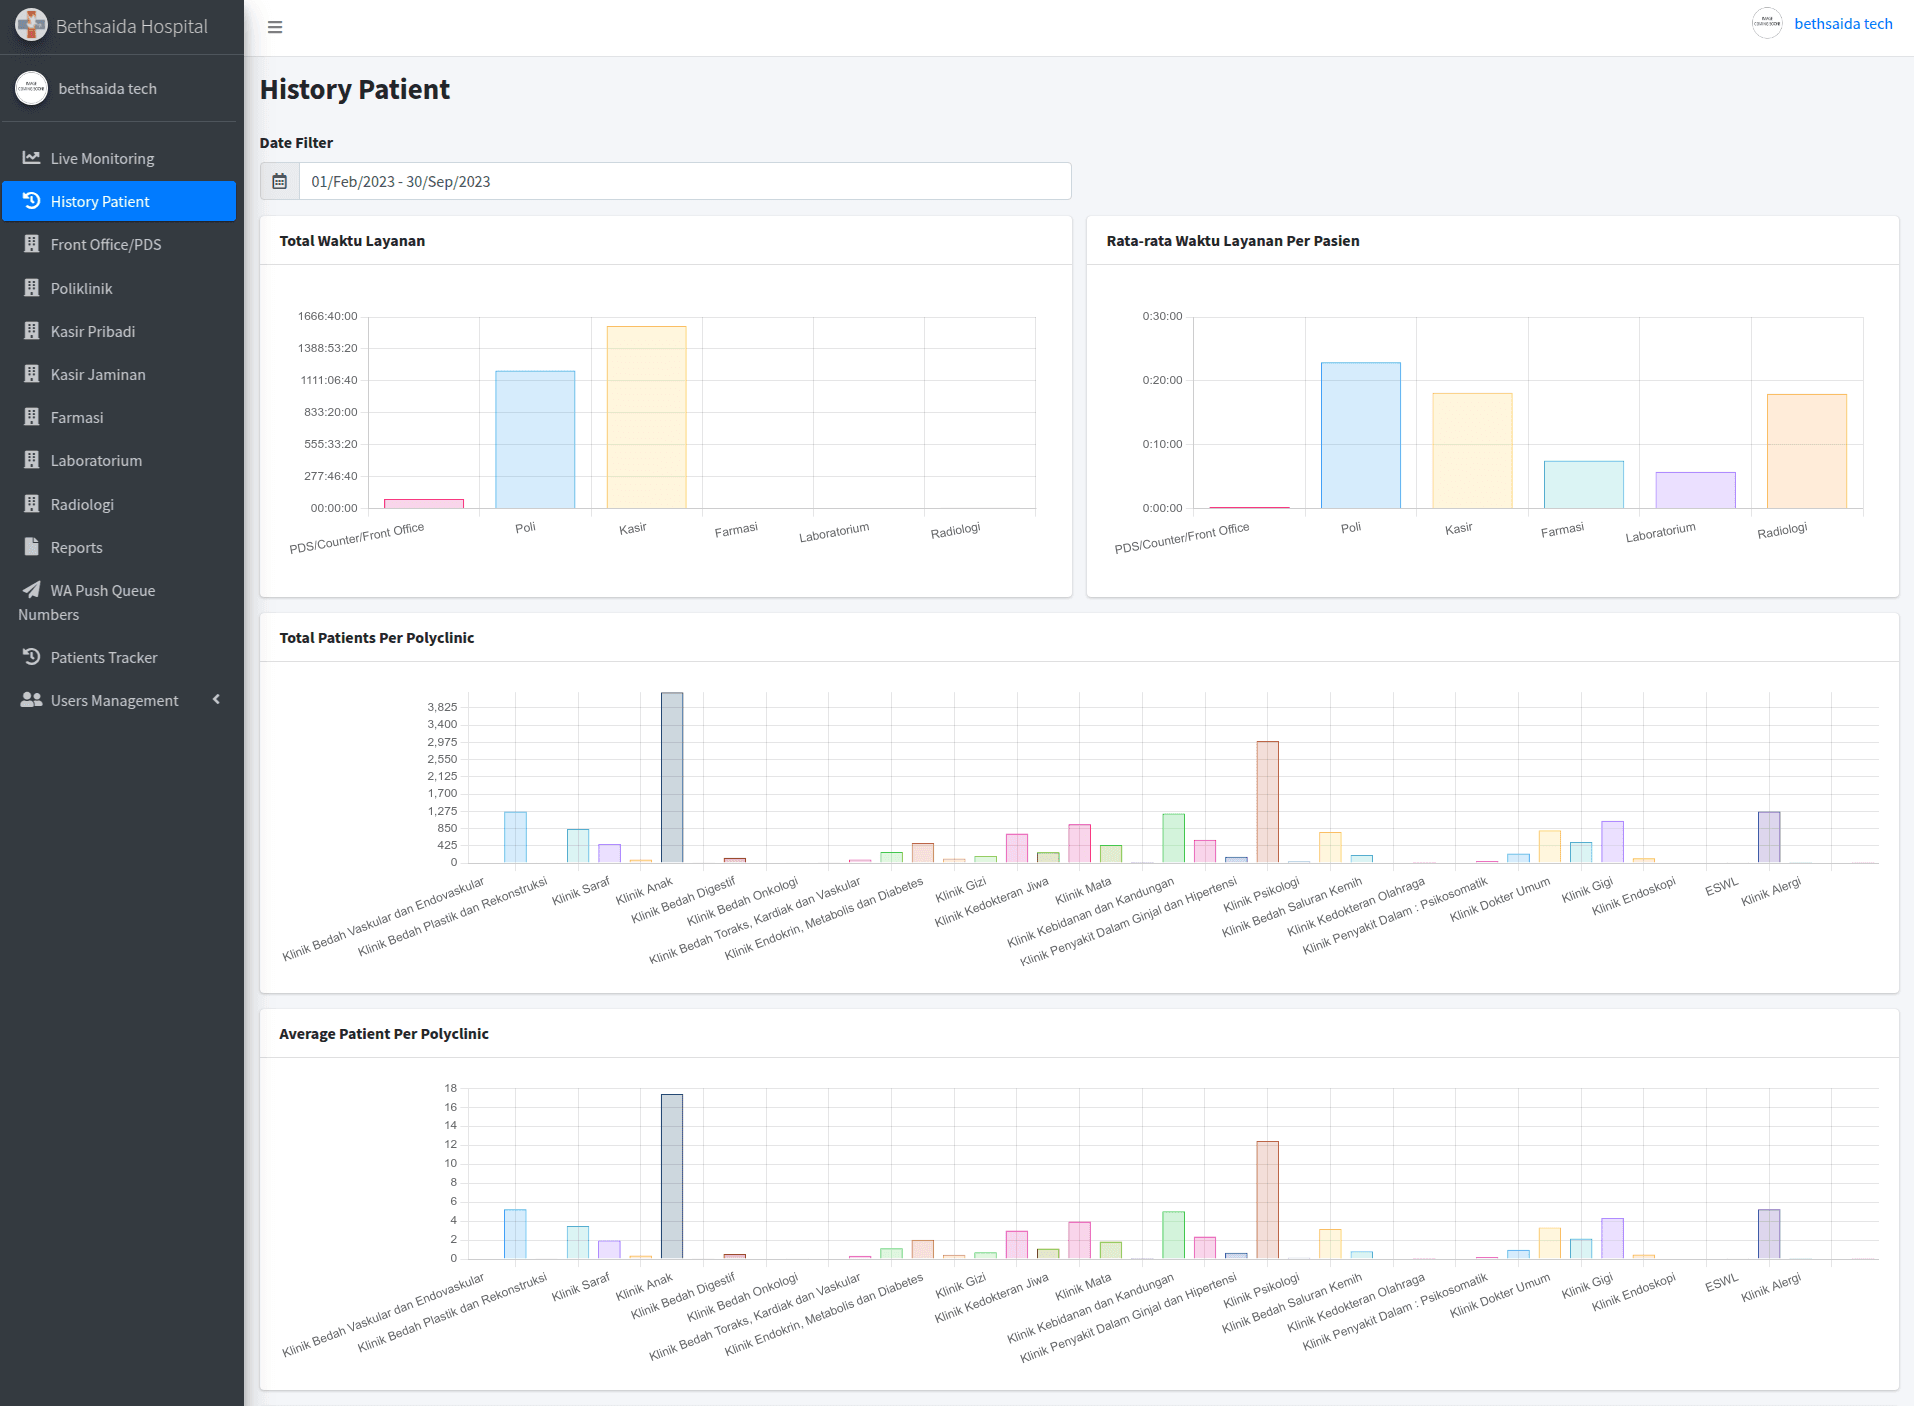Click the Bethsaida Hospital brand title
The image size is (1914, 1406).
coord(132,26)
